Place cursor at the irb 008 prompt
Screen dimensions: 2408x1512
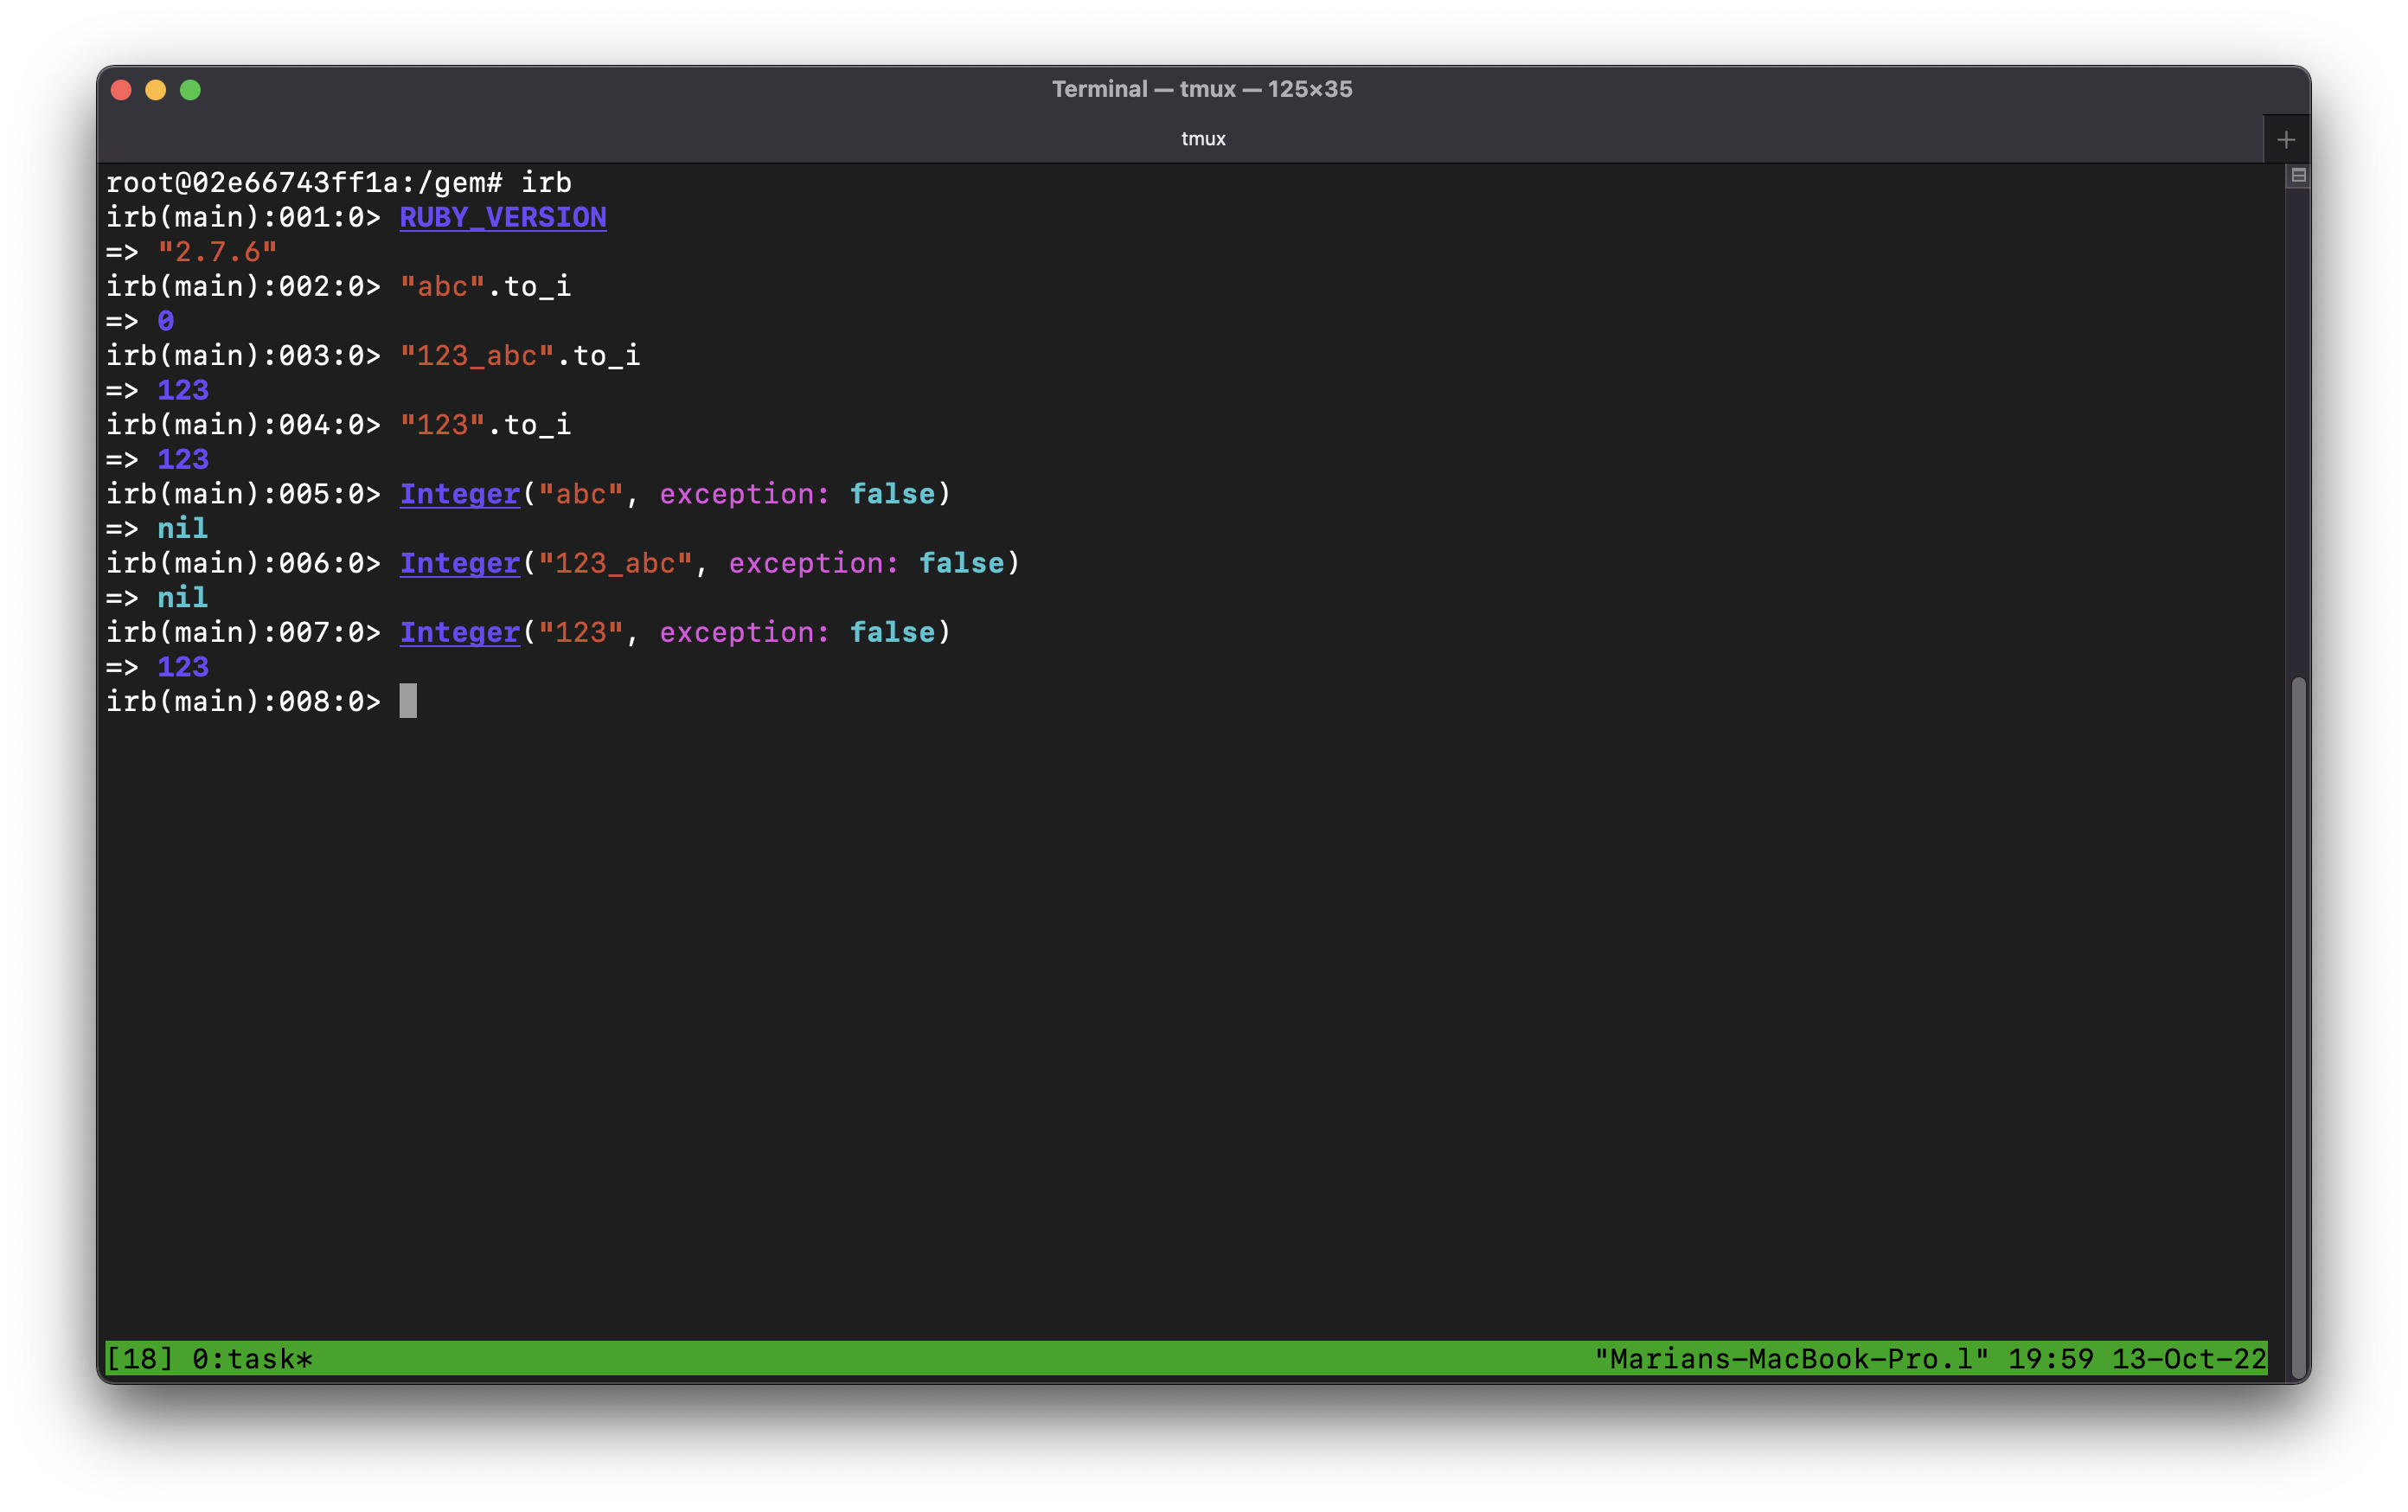pos(410,701)
